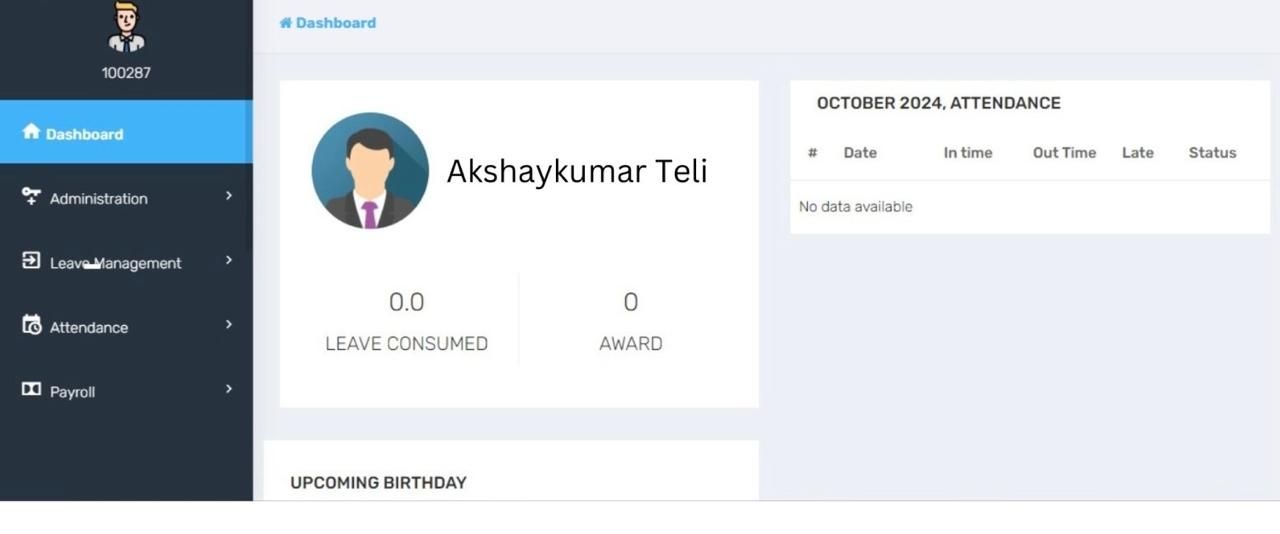Expand the Payroll menu chevron
The height and width of the screenshot is (534, 1280).
229,389
